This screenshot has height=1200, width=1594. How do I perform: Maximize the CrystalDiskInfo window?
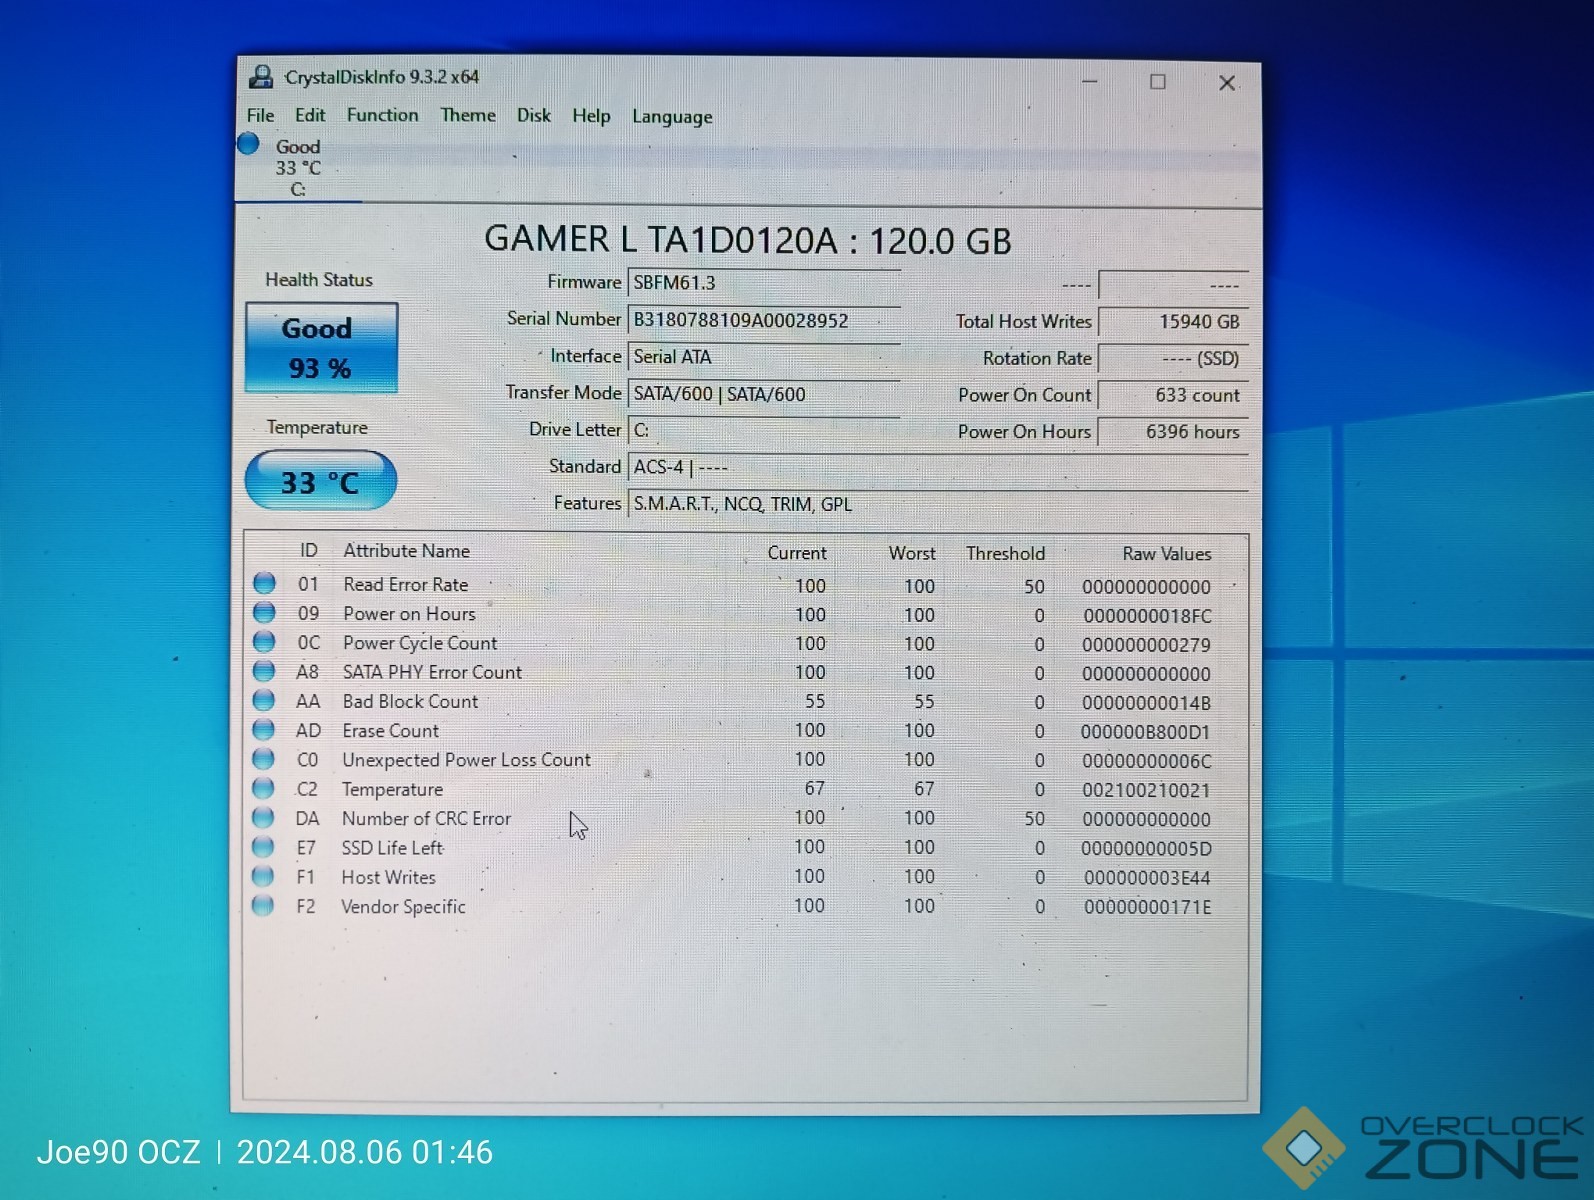tap(1157, 82)
